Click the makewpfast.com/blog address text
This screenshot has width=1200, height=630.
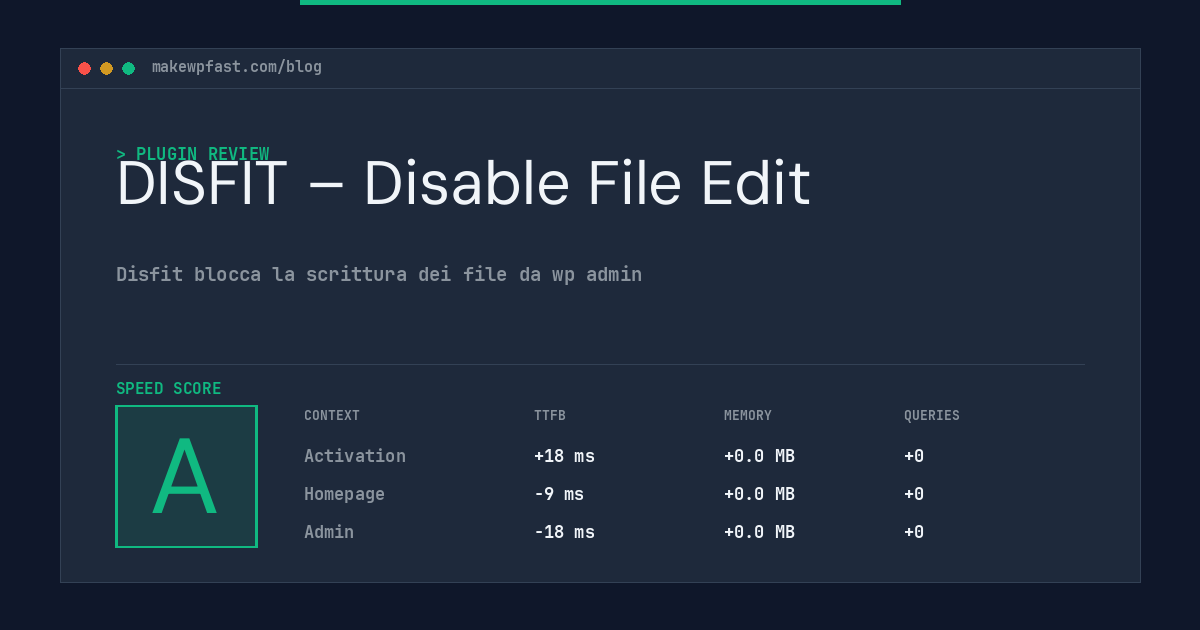click(x=237, y=67)
